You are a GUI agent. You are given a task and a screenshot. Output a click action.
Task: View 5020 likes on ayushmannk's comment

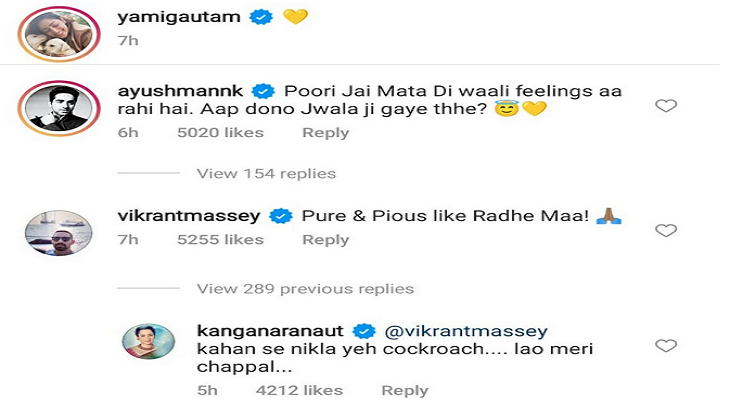(x=220, y=133)
